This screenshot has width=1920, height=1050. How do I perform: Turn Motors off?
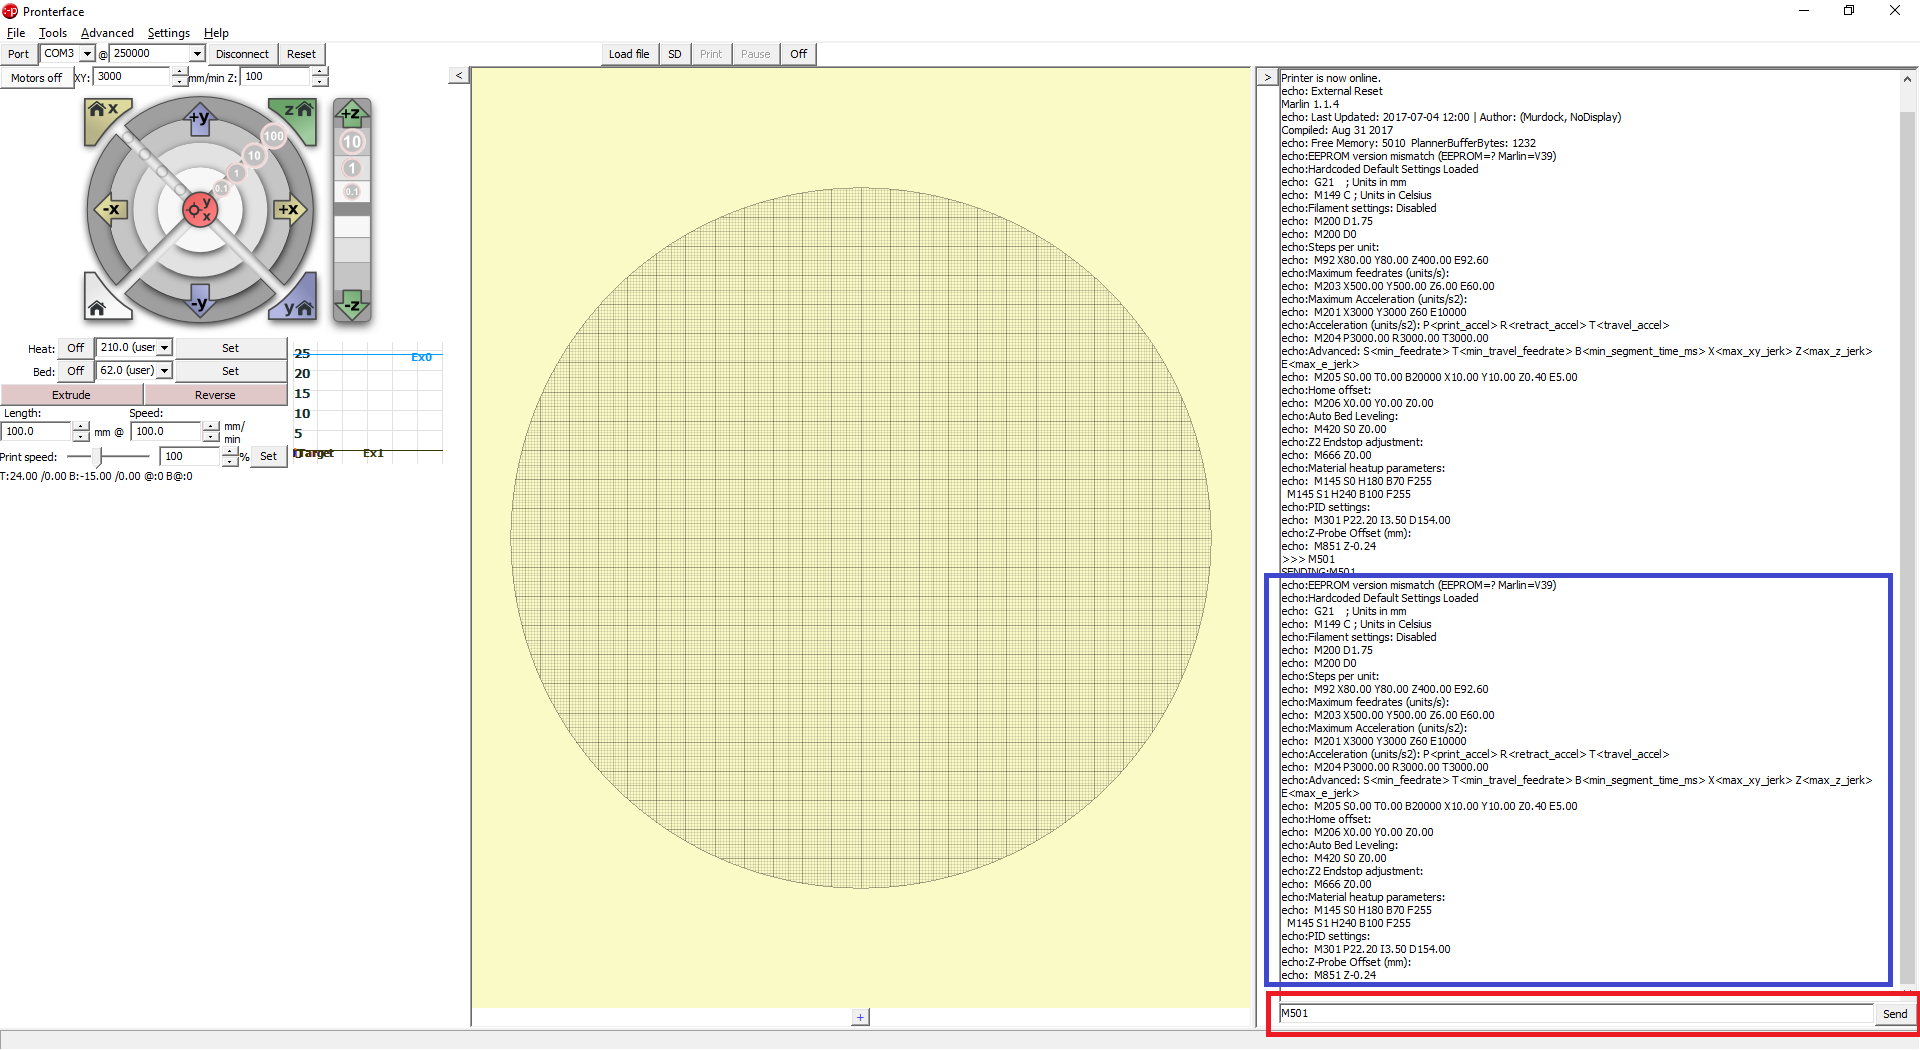[x=36, y=78]
